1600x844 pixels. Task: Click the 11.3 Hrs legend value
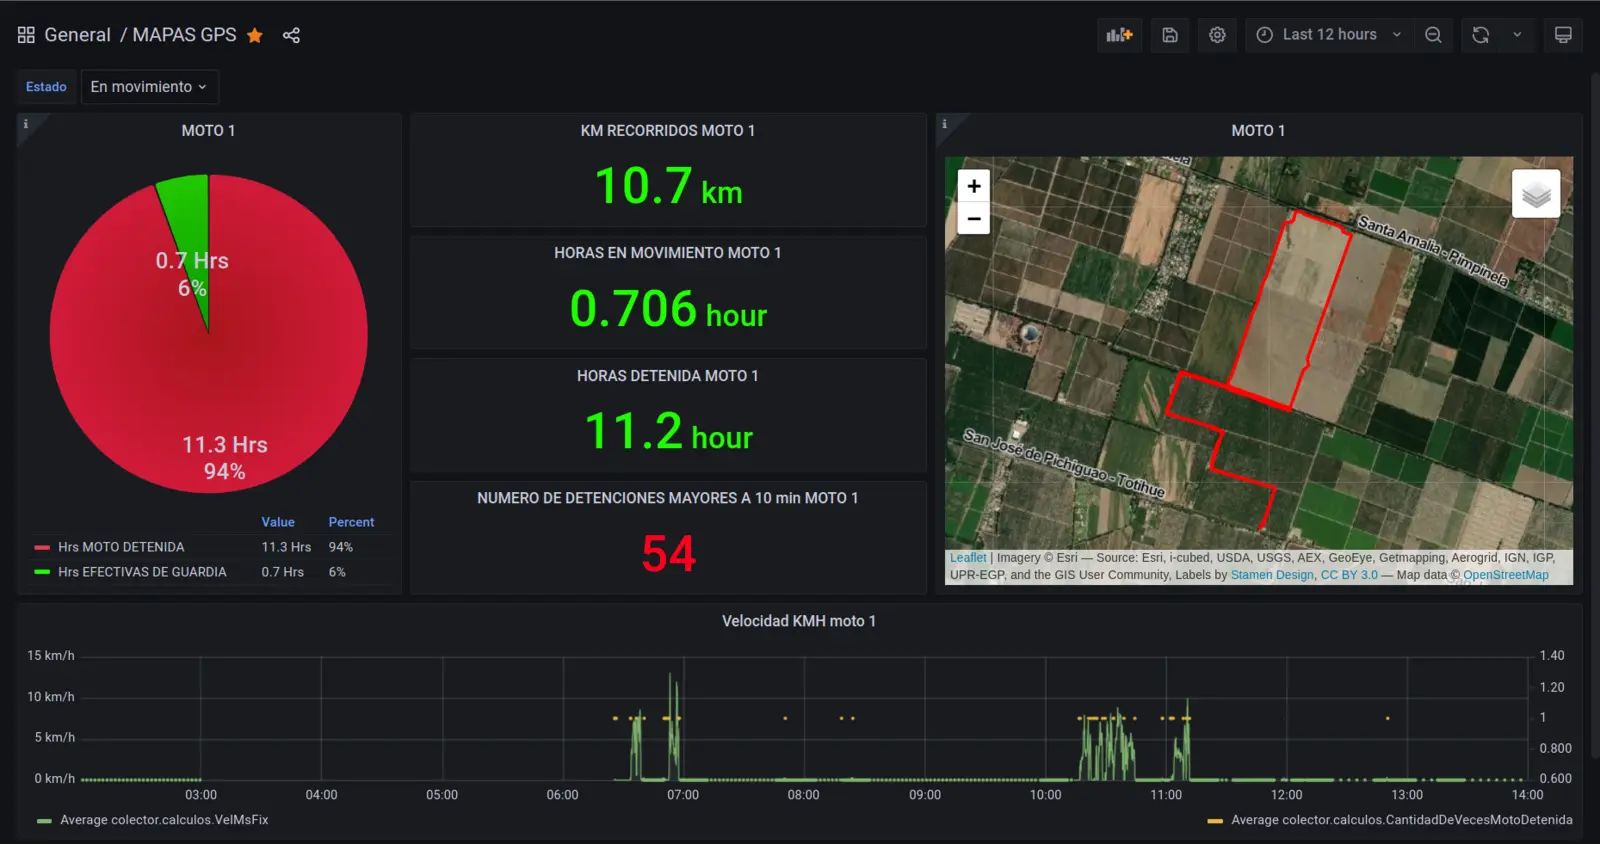coord(286,547)
